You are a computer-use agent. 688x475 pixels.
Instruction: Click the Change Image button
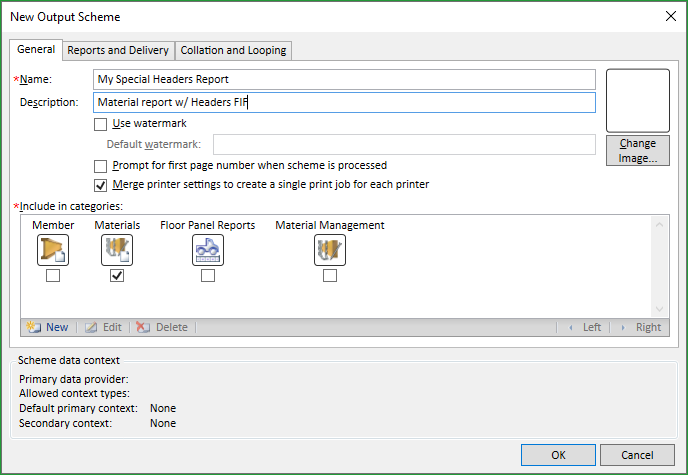pyautogui.click(x=638, y=150)
